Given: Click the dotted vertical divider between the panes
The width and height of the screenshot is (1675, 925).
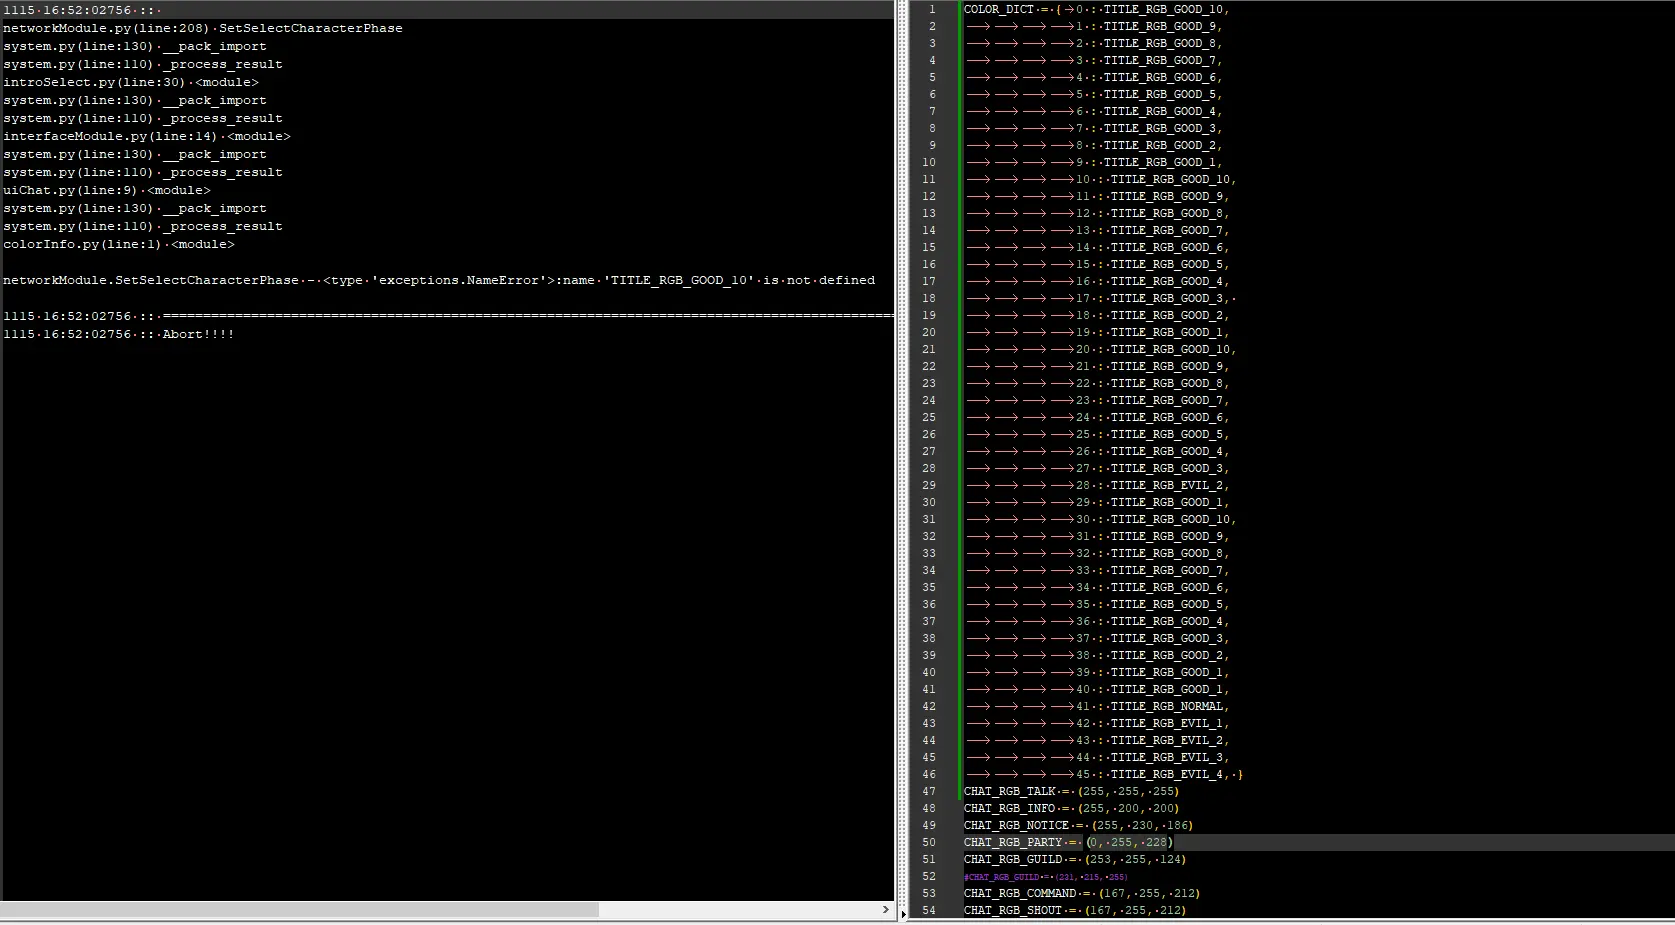Looking at the screenshot, I should pyautogui.click(x=903, y=450).
